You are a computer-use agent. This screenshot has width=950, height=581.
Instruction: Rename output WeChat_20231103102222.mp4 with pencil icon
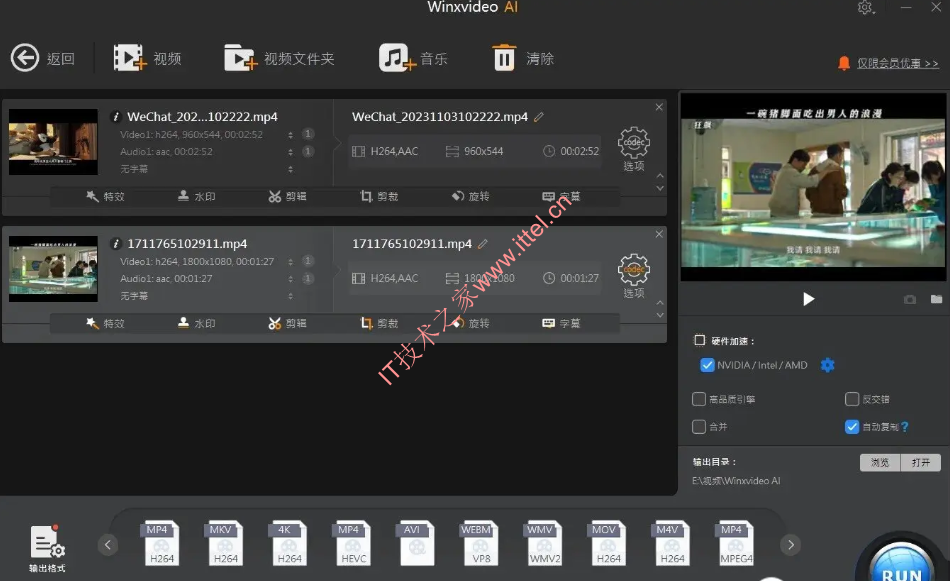pos(539,117)
